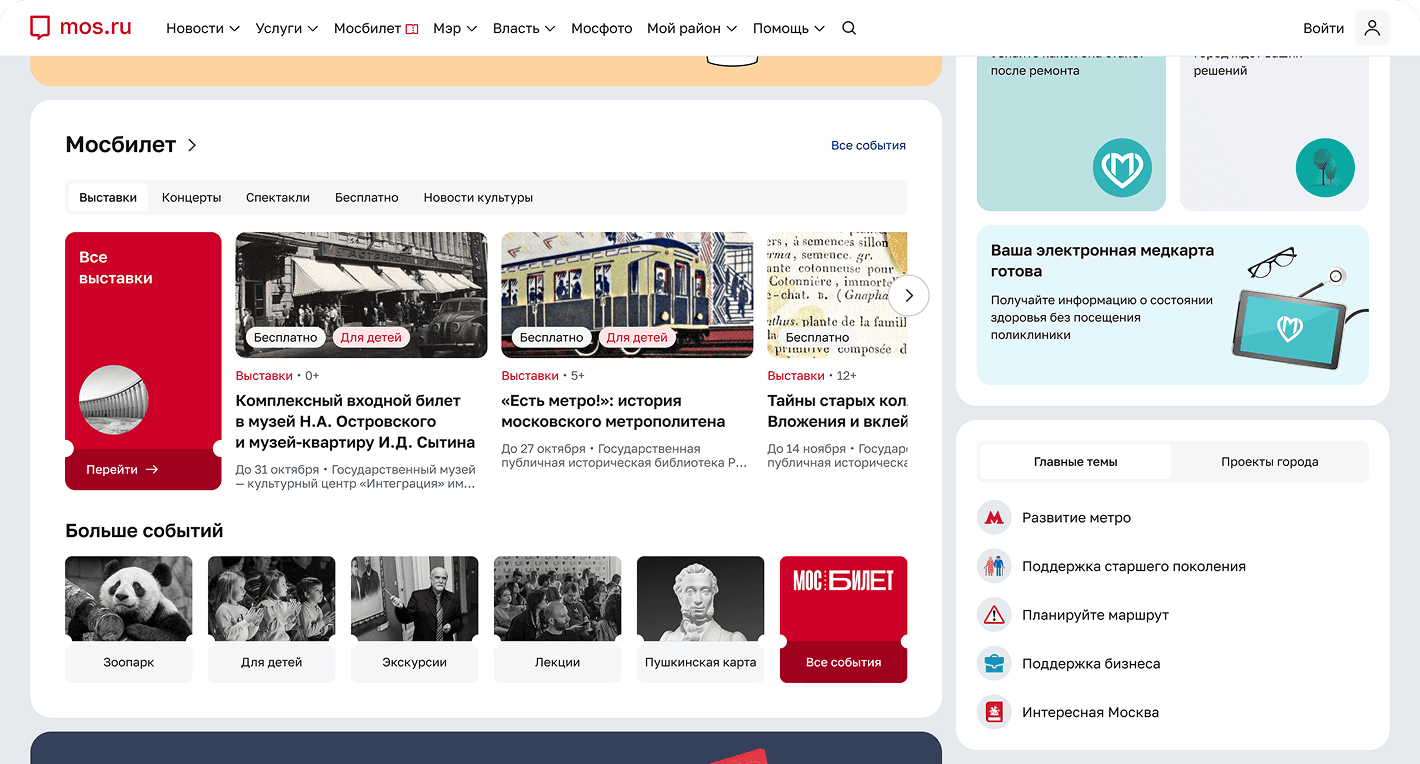1420x764 pixels.
Task: Click the red Все события ticket button
Action: [843, 620]
